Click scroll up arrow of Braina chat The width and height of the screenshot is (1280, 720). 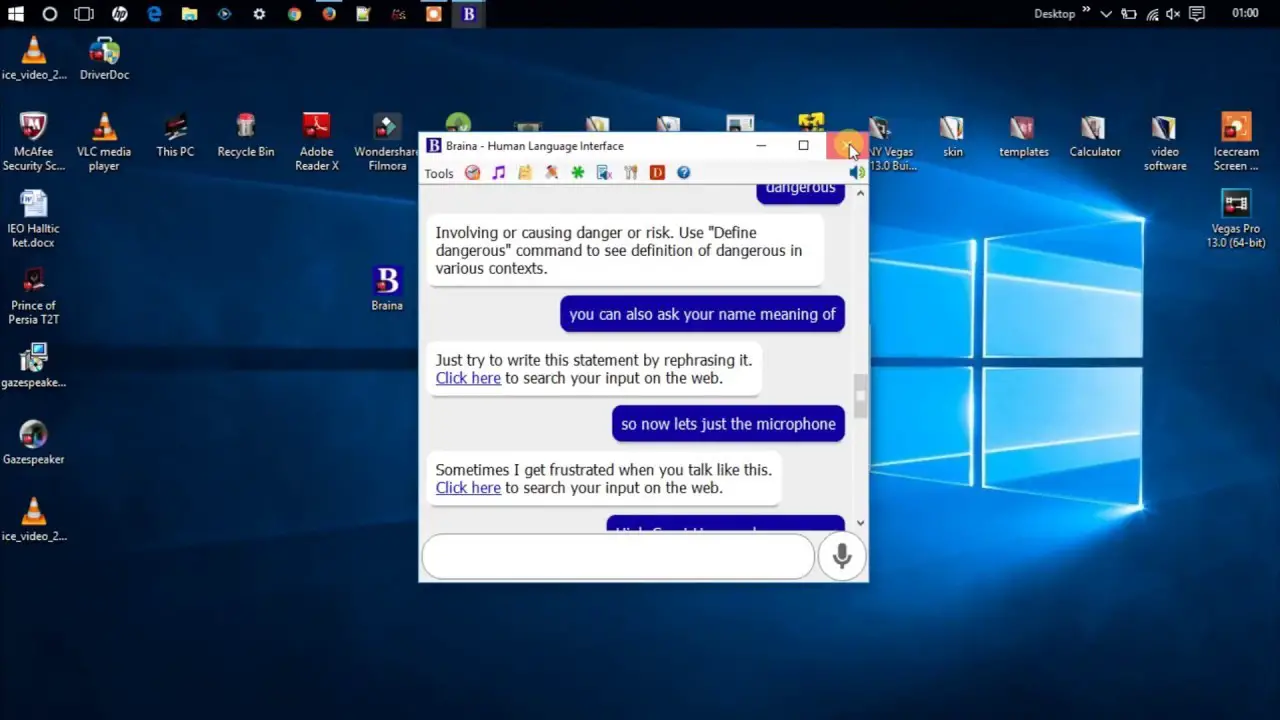click(x=861, y=193)
